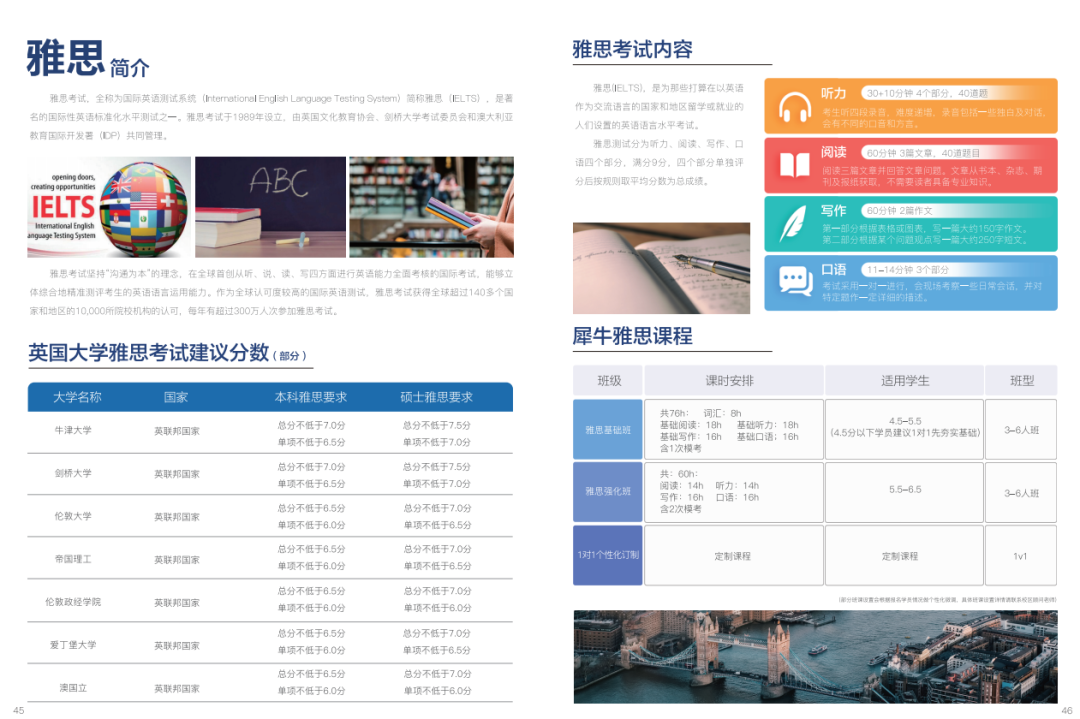This screenshot has height=719, width=1080.
Task: Open the IELTS globe flags image
Action: 109,207
